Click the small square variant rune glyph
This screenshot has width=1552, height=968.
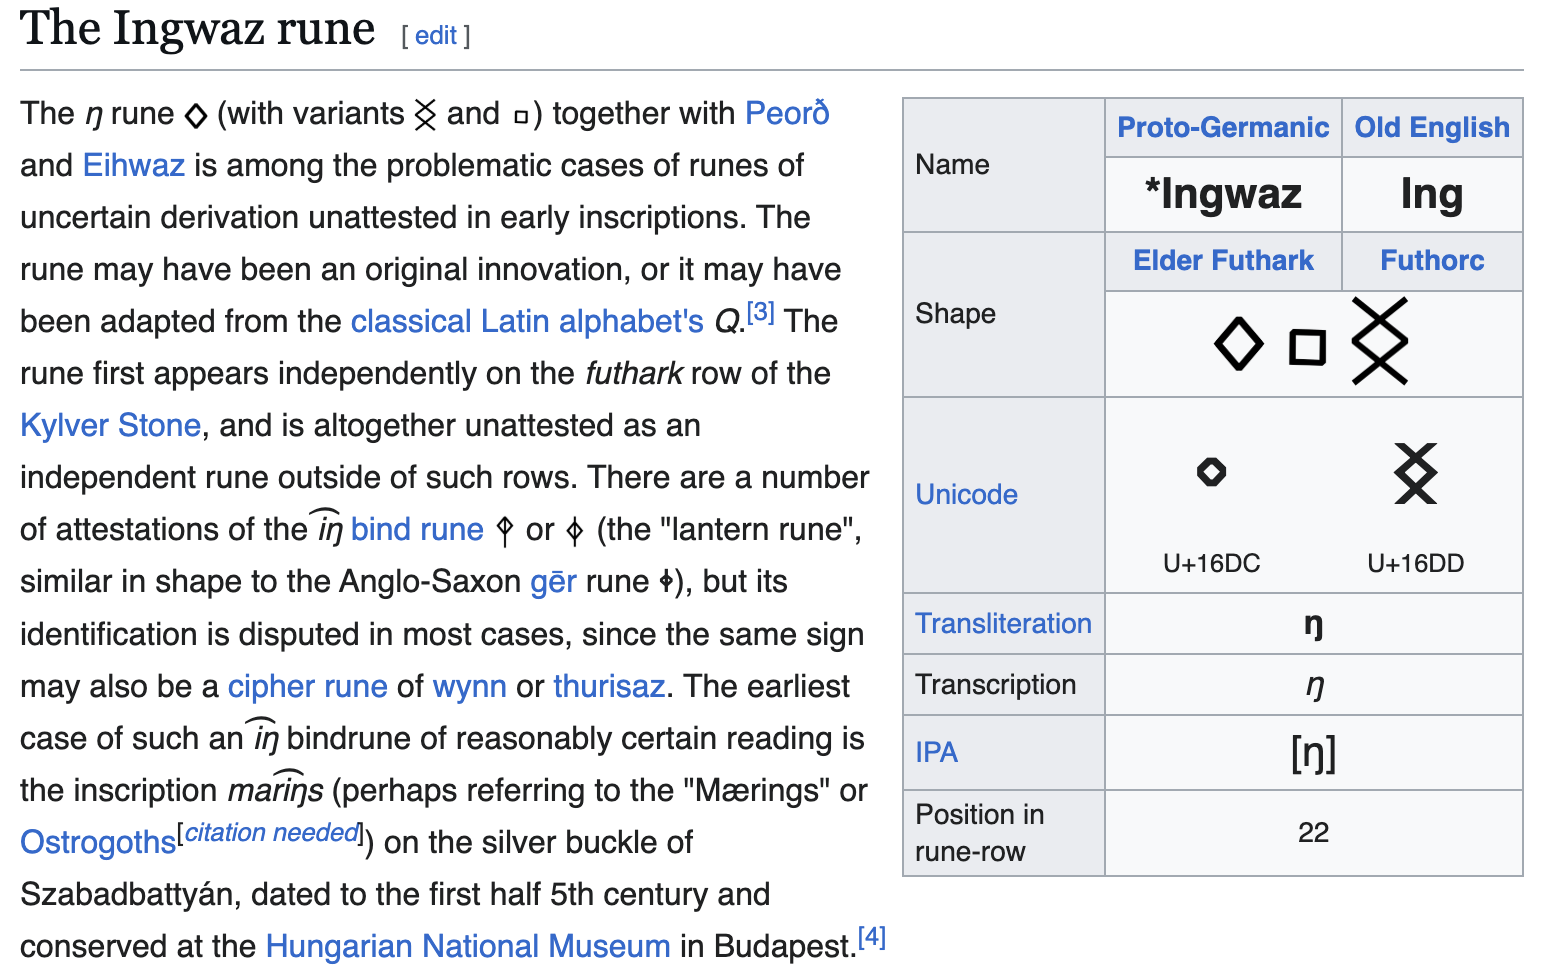coord(521,117)
